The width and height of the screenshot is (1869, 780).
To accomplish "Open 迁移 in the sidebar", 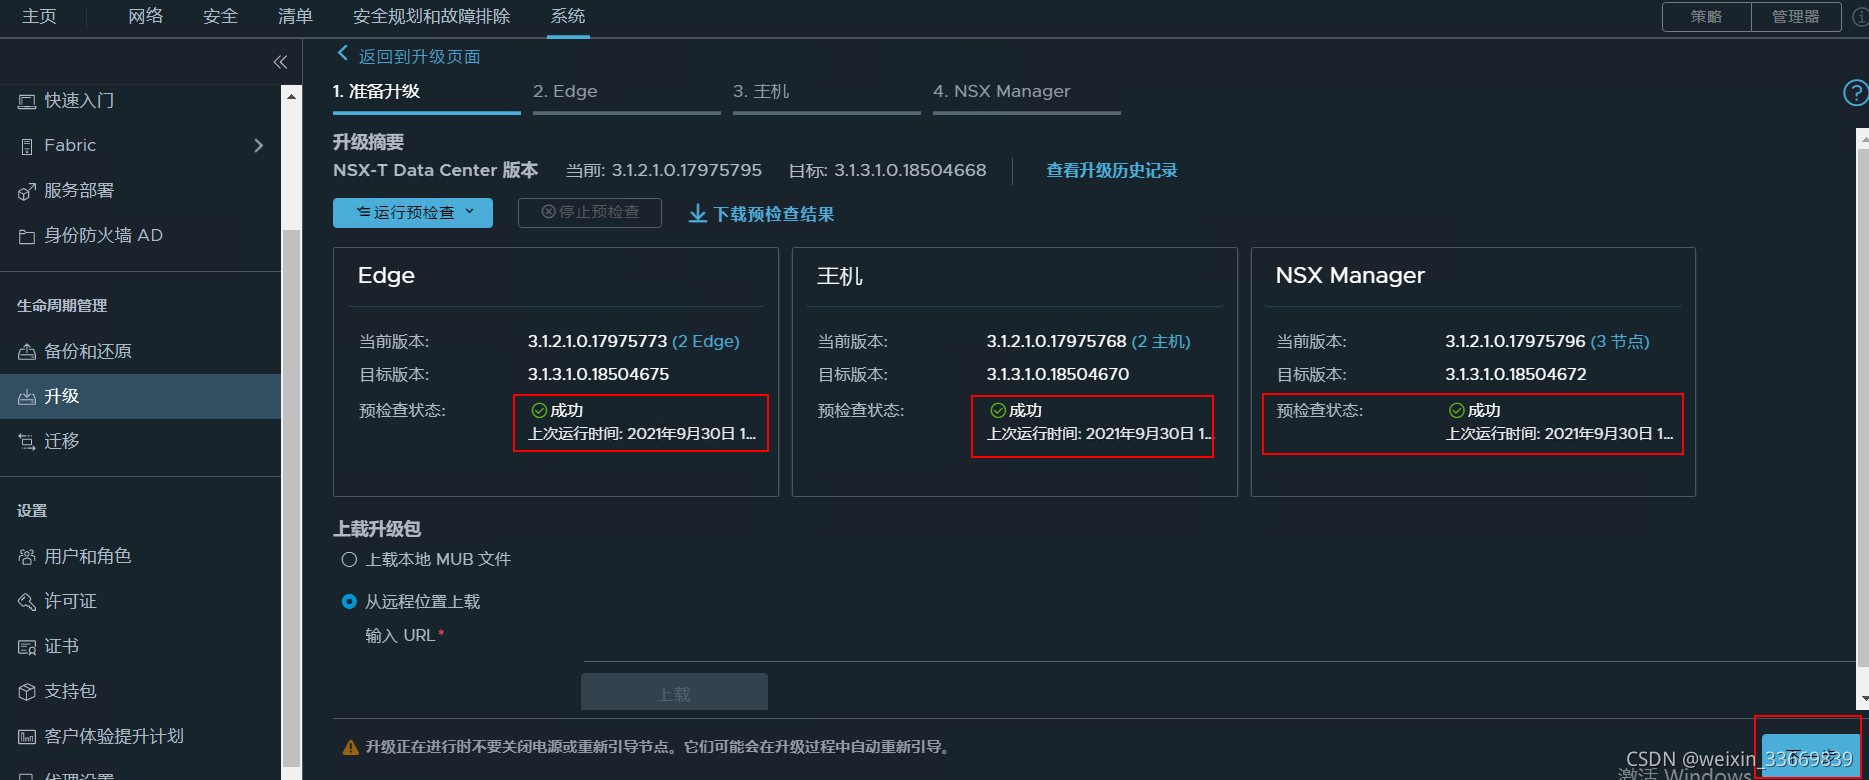I will click(62, 442).
